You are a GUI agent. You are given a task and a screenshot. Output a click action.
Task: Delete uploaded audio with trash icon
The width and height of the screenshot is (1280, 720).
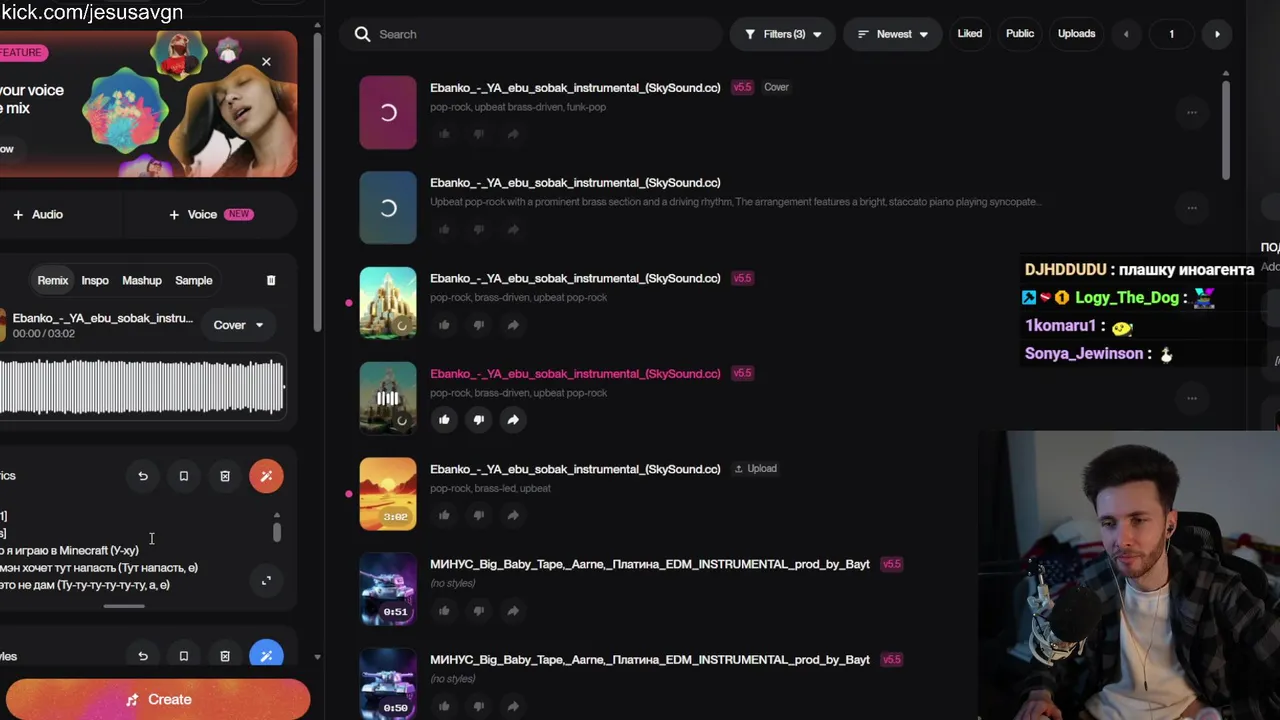point(271,280)
